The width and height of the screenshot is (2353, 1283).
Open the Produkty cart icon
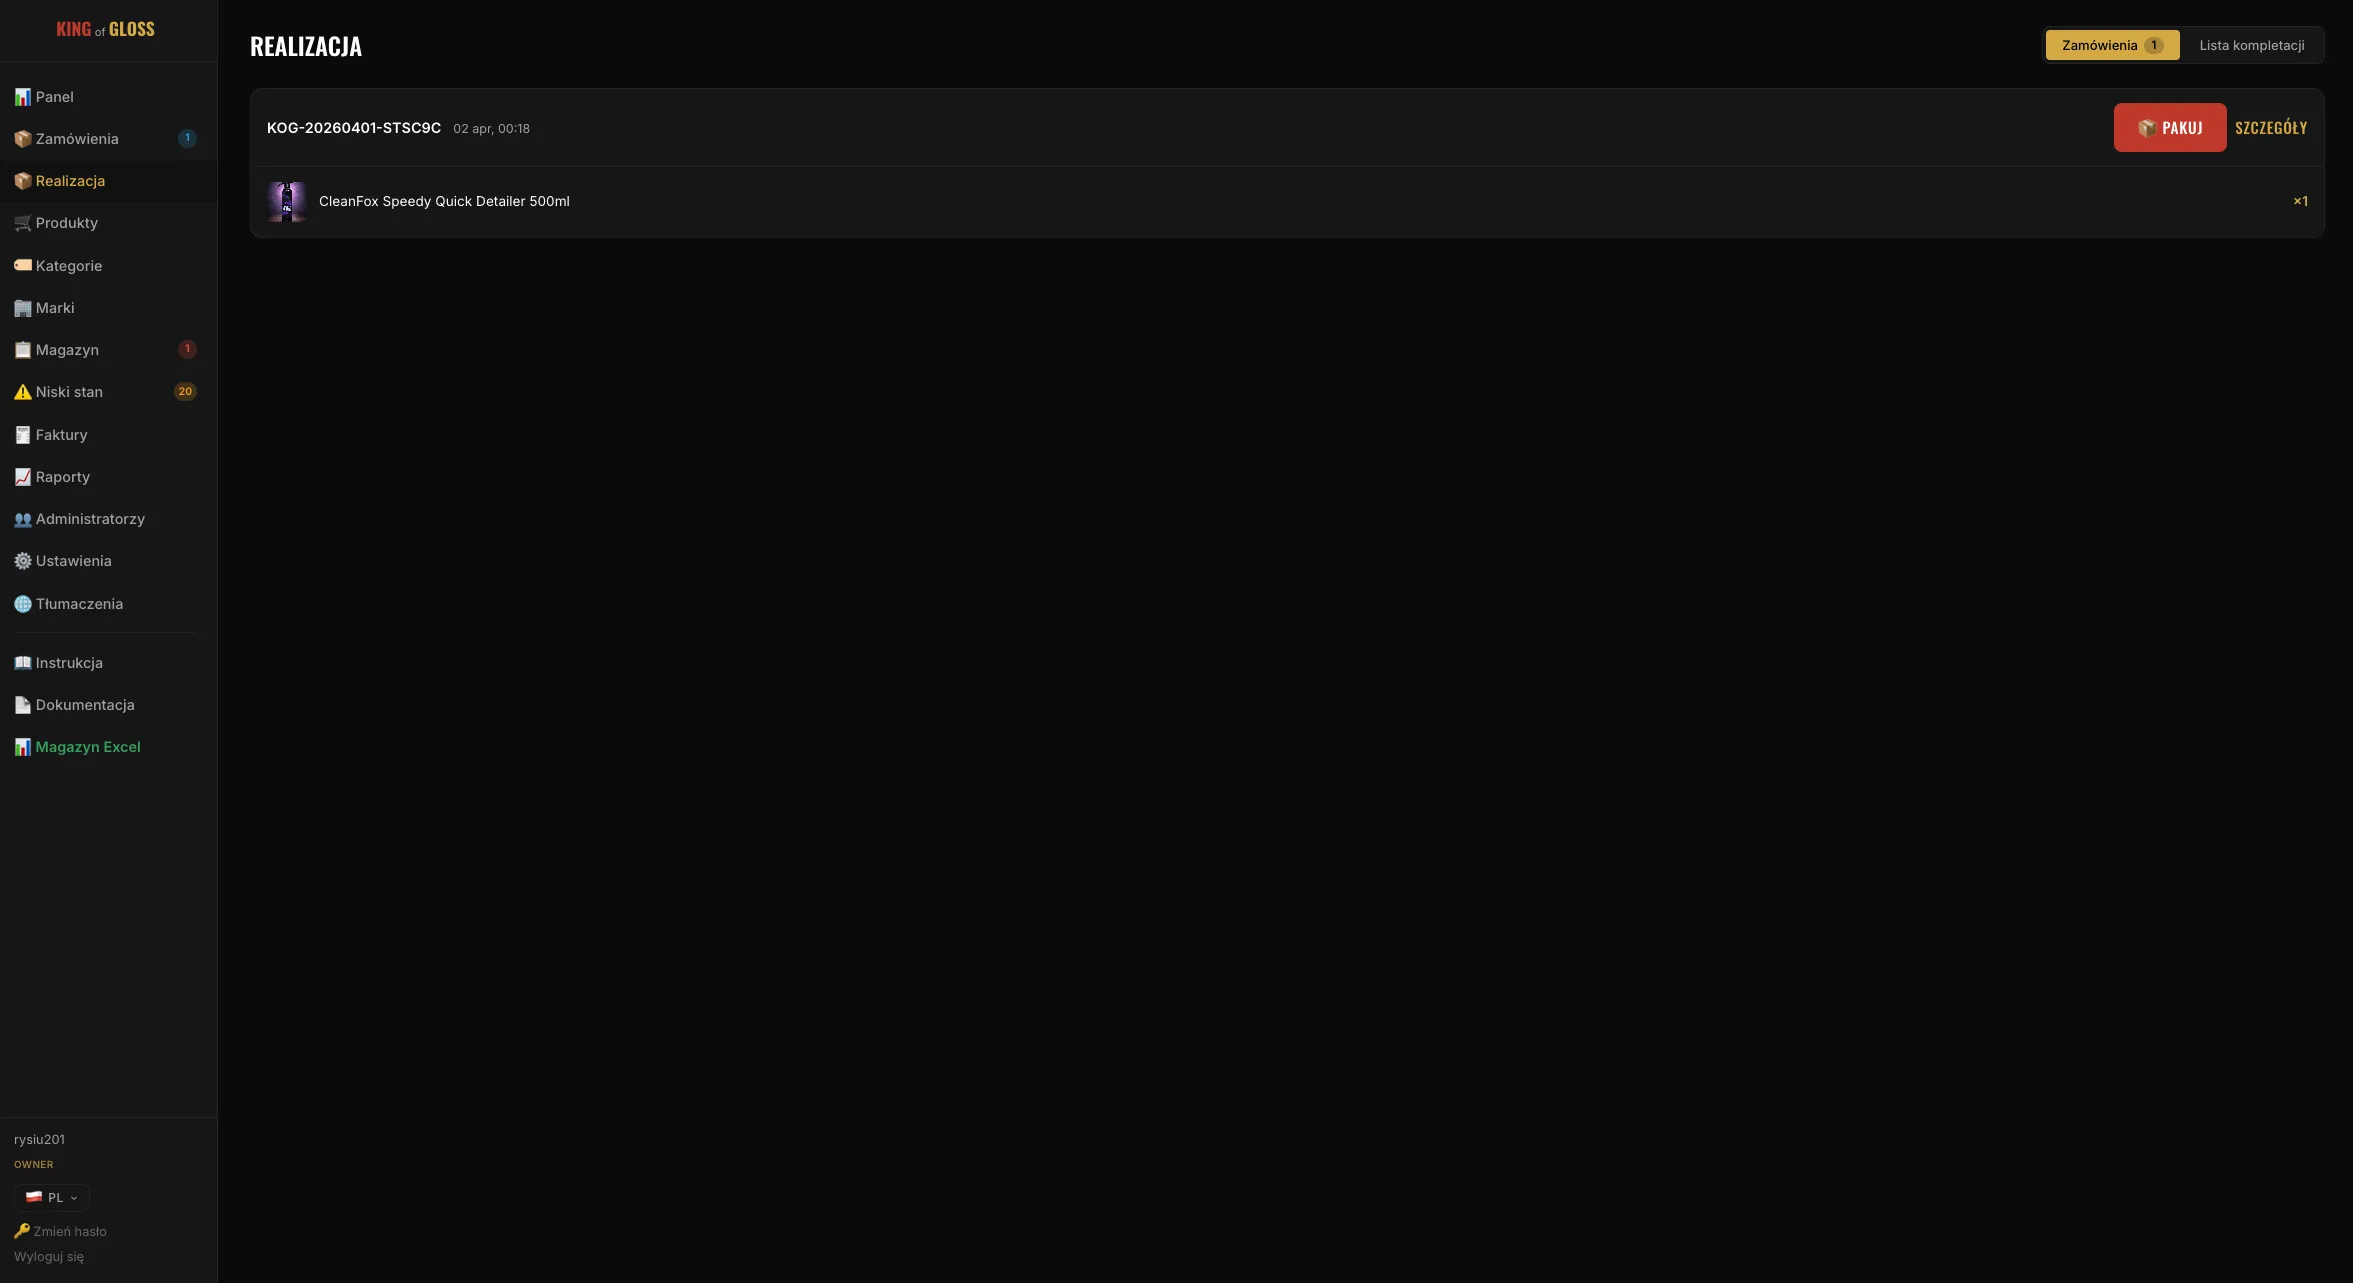coord(22,223)
